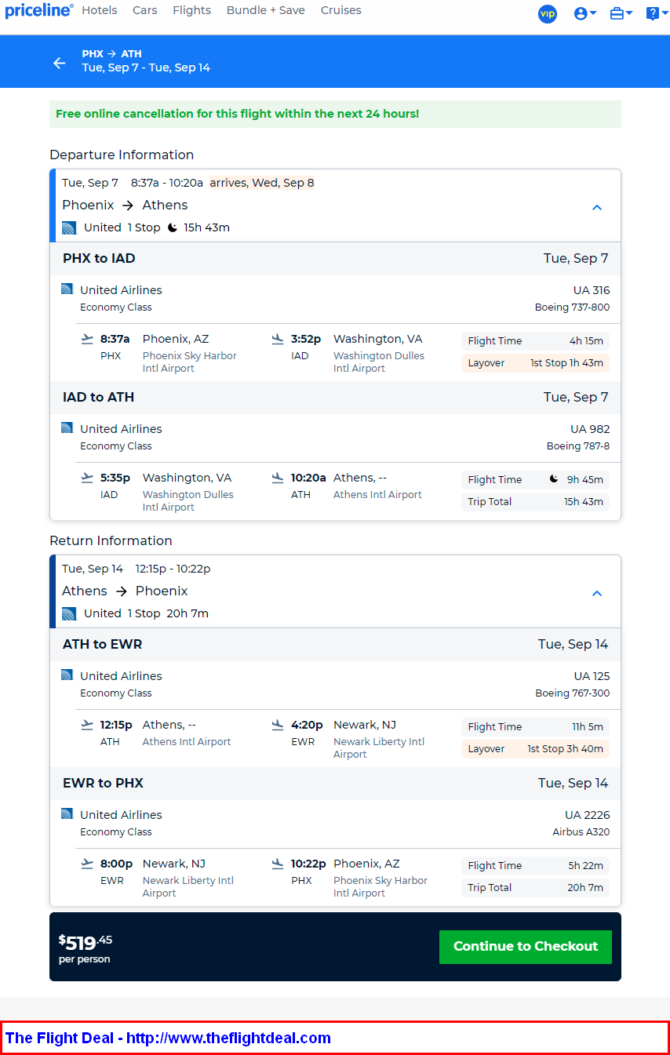This screenshot has width=670, height=1055.
Task: Click the EWR to PHX segment header
Action: [335, 783]
